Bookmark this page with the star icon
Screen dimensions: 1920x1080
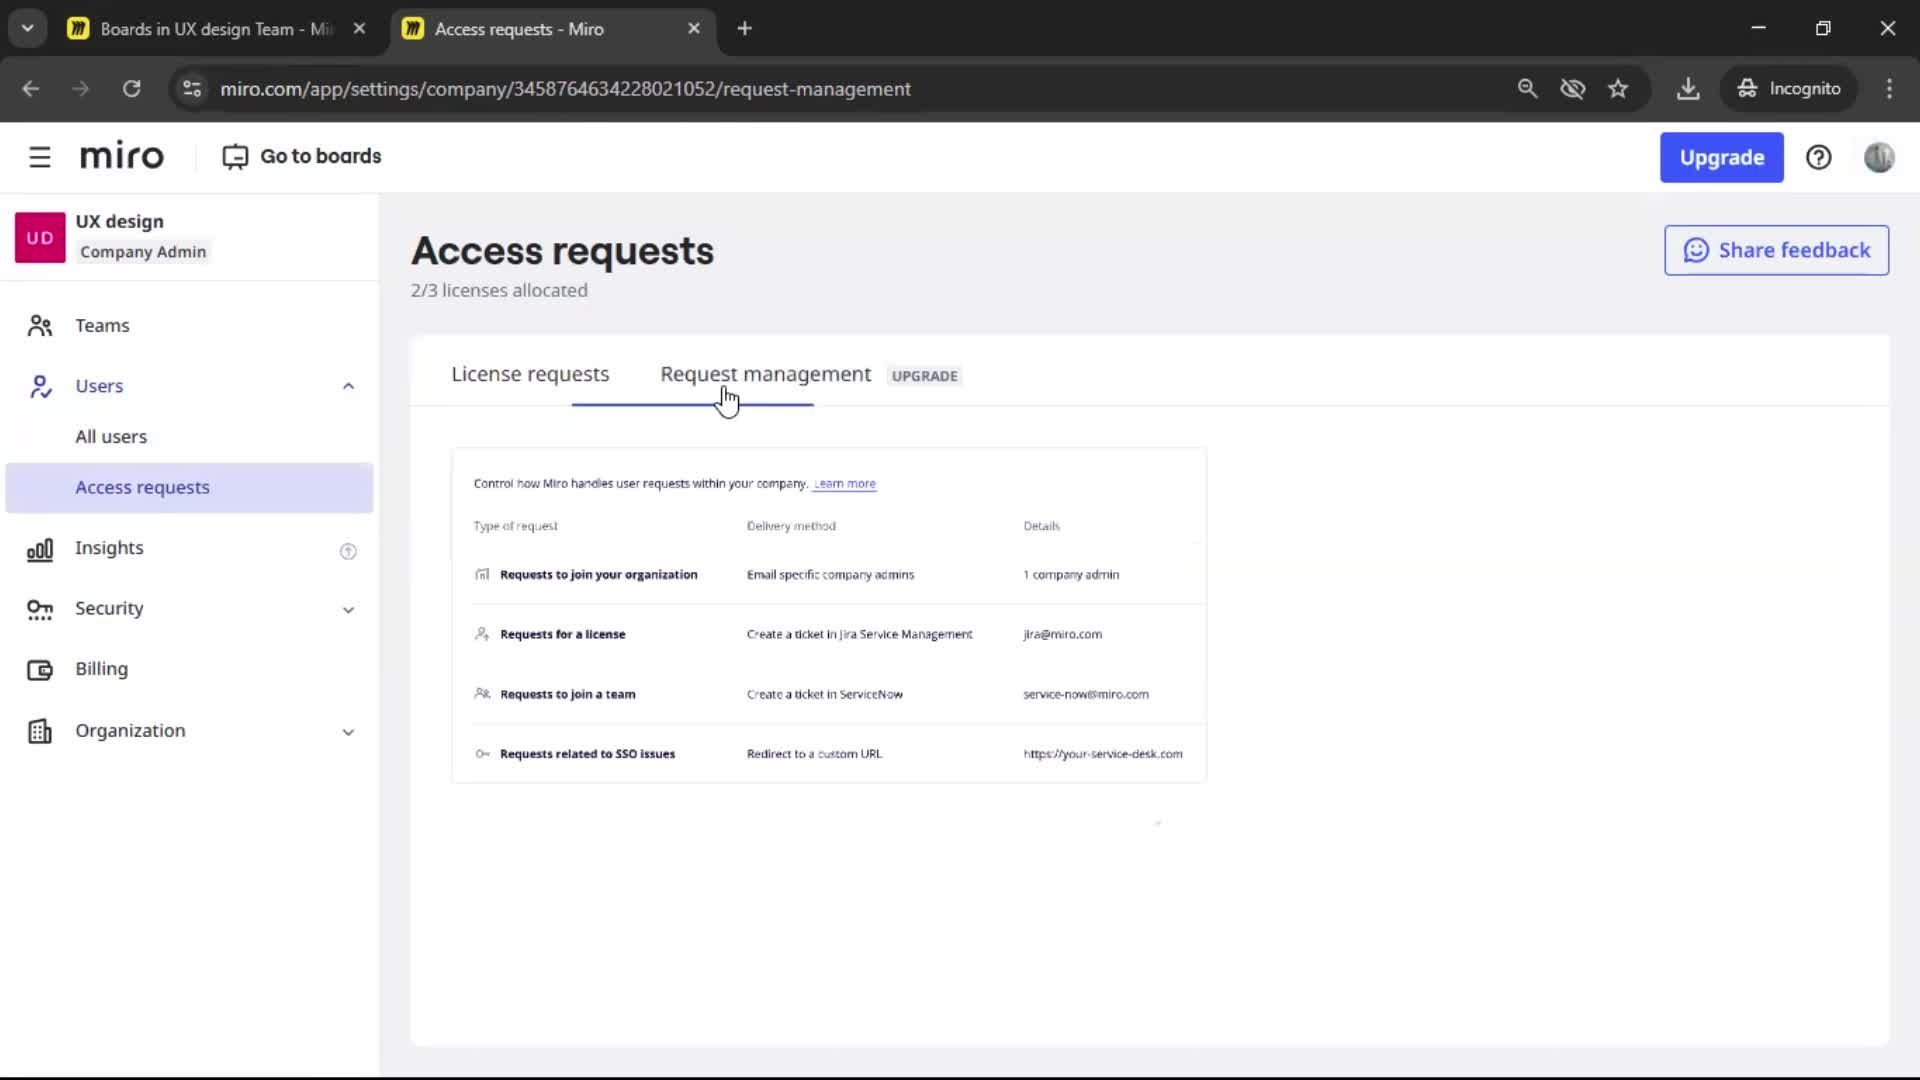[x=1618, y=89]
